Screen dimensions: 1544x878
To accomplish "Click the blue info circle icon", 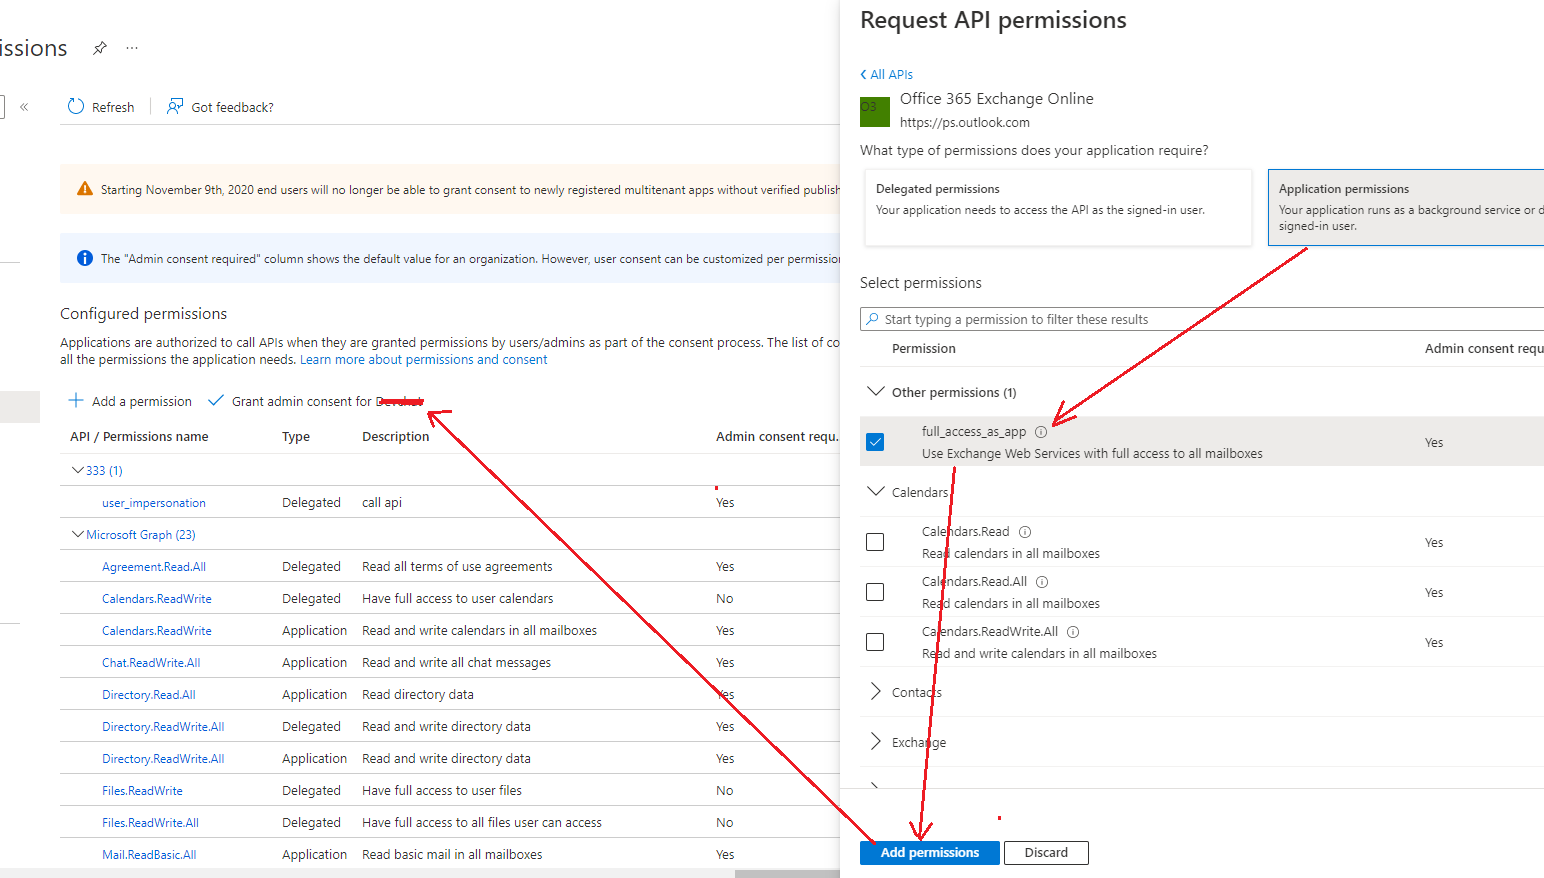I will (85, 258).
